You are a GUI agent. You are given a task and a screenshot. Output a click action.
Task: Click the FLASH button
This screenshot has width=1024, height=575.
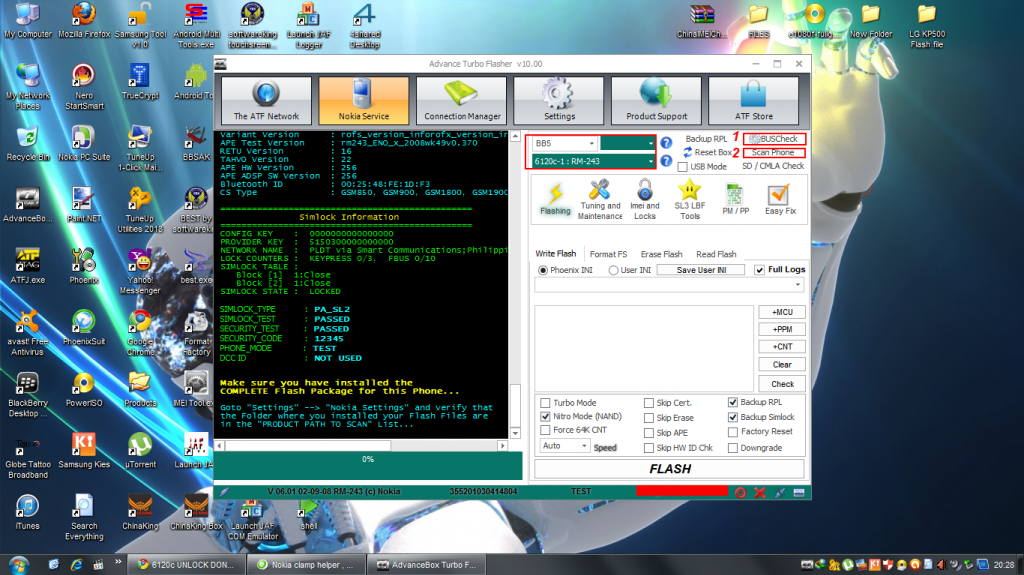click(669, 469)
